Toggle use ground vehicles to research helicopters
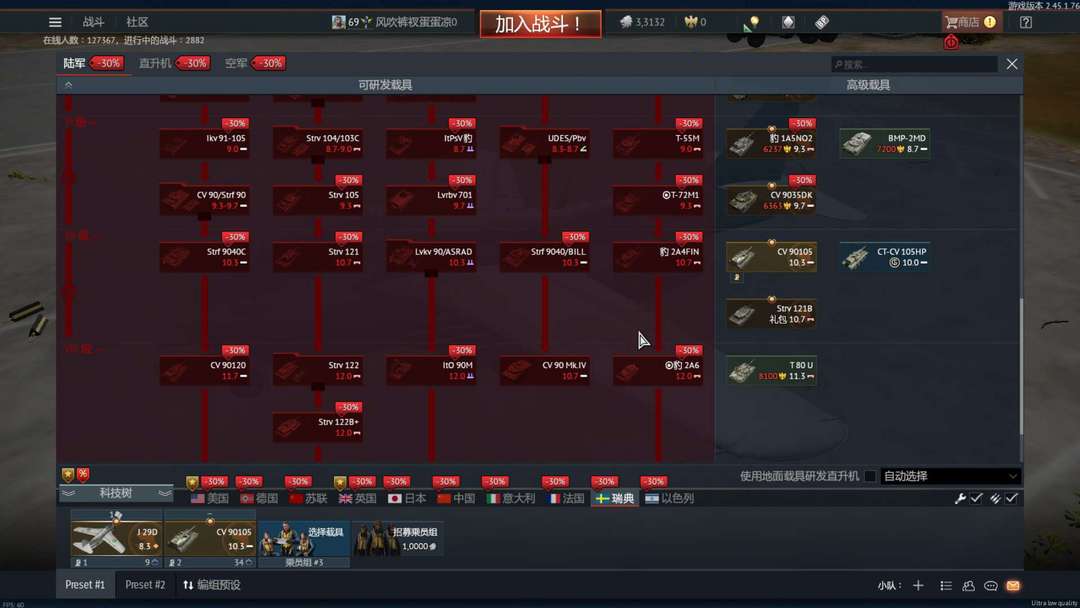 point(870,476)
